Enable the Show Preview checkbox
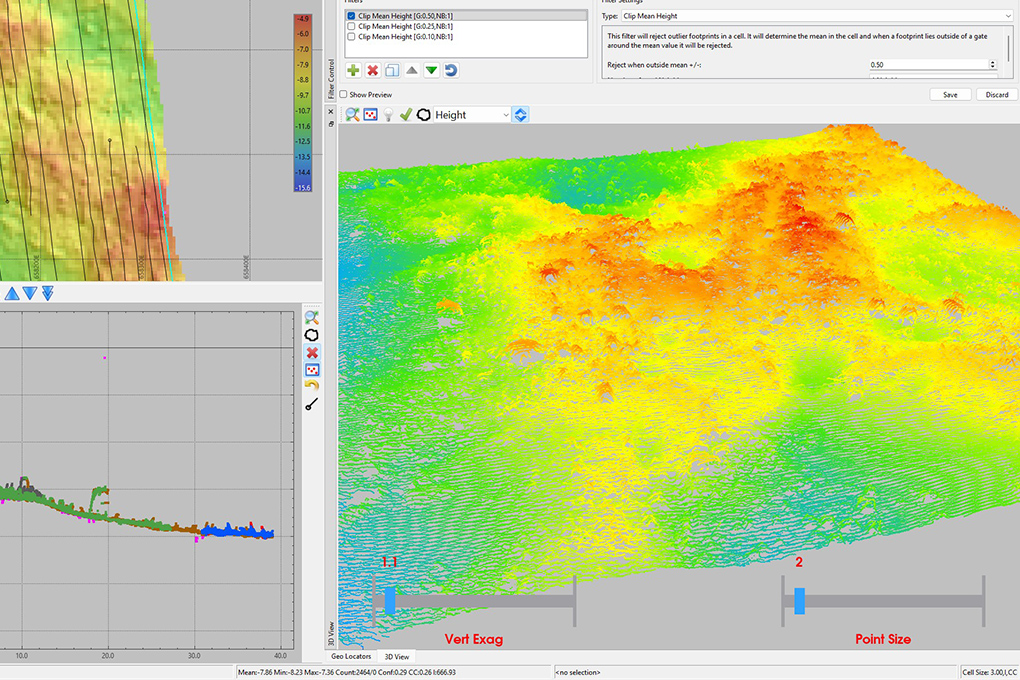This screenshot has height=680, width=1020. click(344, 95)
